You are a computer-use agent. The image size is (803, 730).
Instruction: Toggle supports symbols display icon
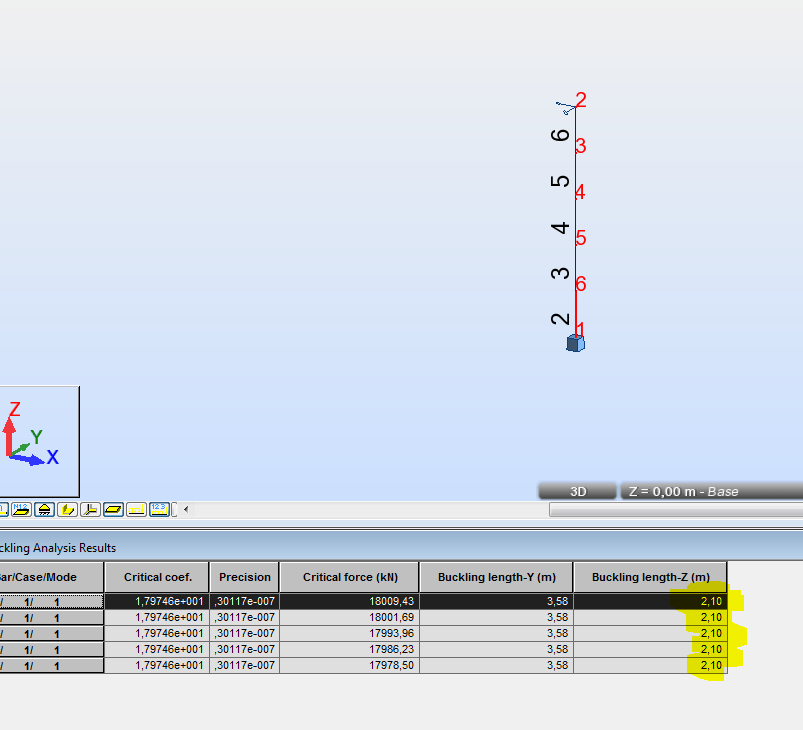(45, 510)
